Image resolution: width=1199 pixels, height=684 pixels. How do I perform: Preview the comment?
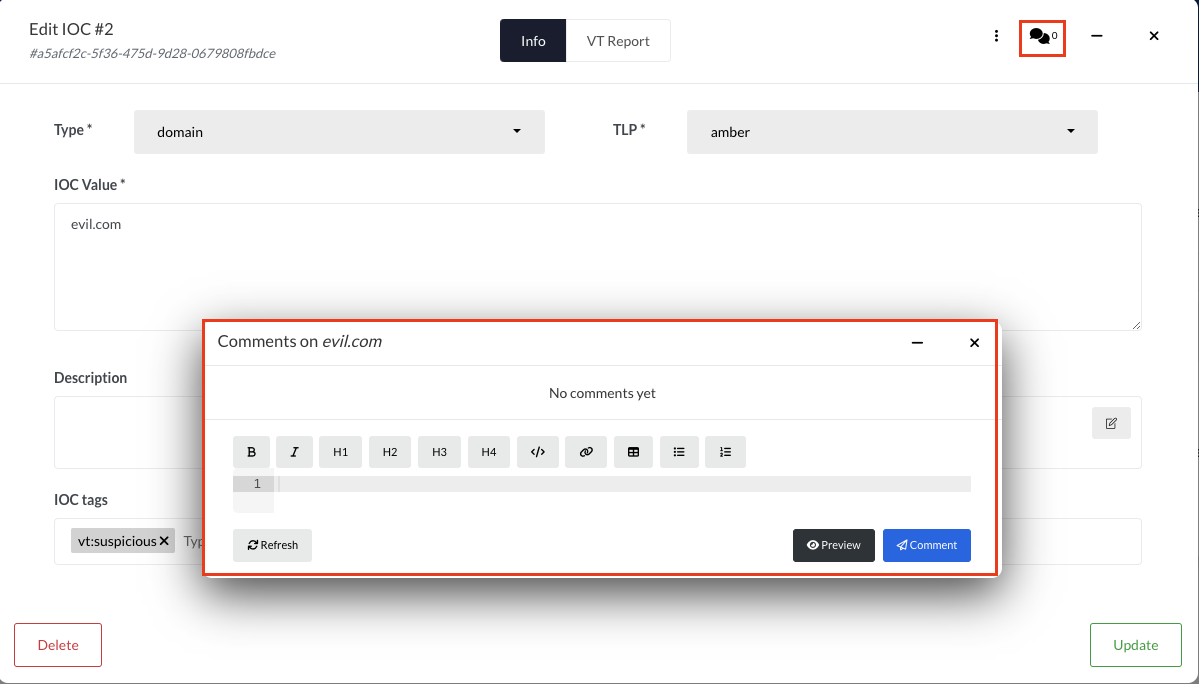click(x=833, y=545)
